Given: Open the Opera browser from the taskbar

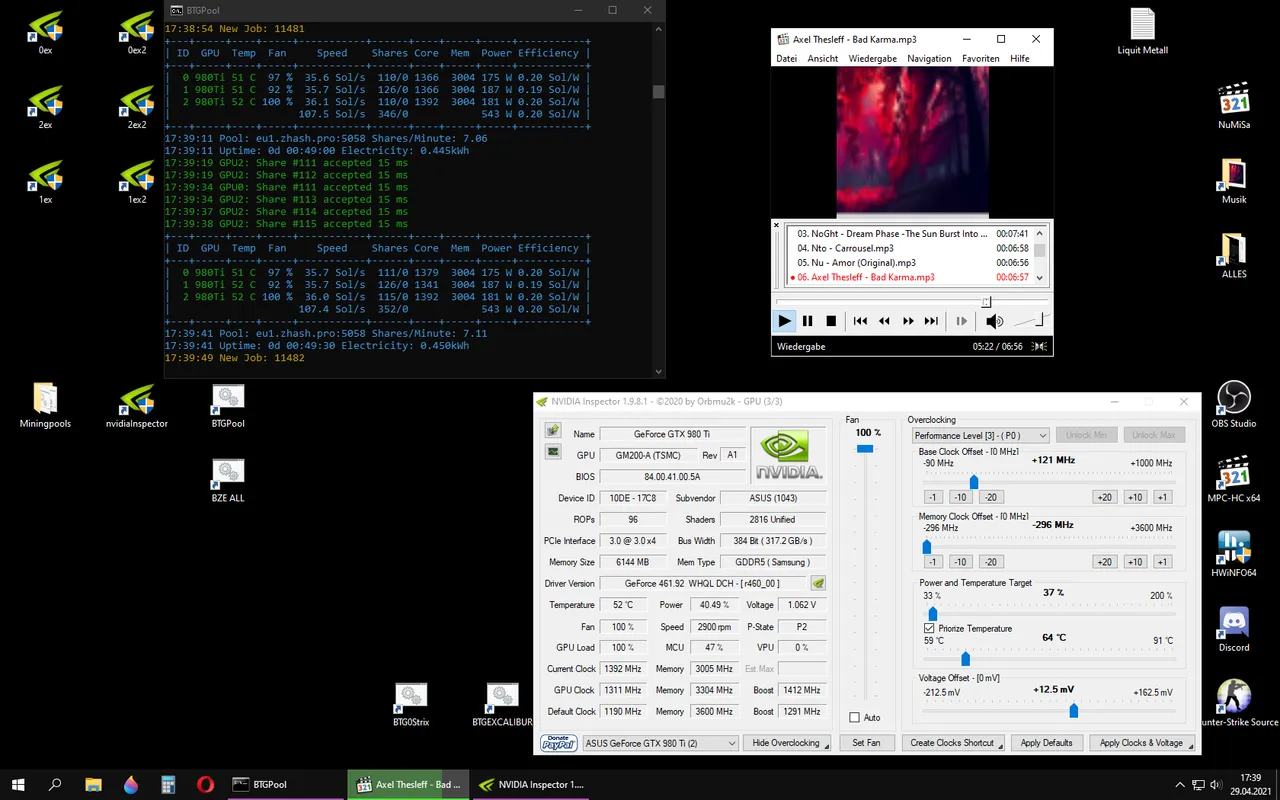Looking at the screenshot, I should pos(205,785).
